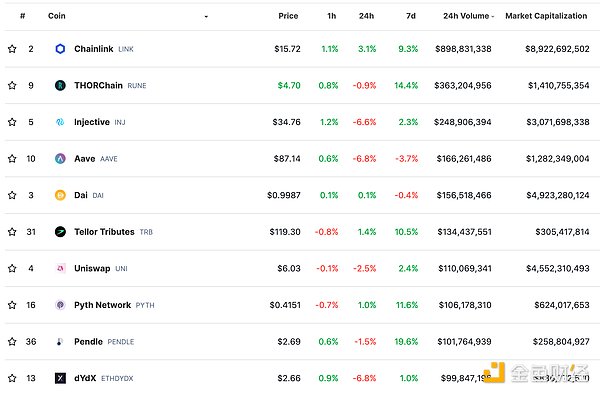
Task: Click the THORChain RUNE logo icon
Action: point(60,85)
